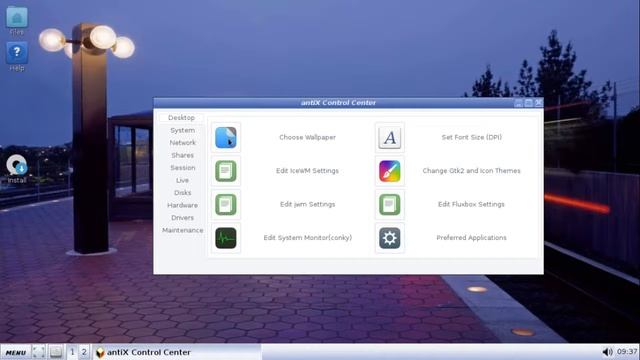Screen dimensions: 640x360
Task: Close the antiX Control Center window
Action: pos(539,103)
